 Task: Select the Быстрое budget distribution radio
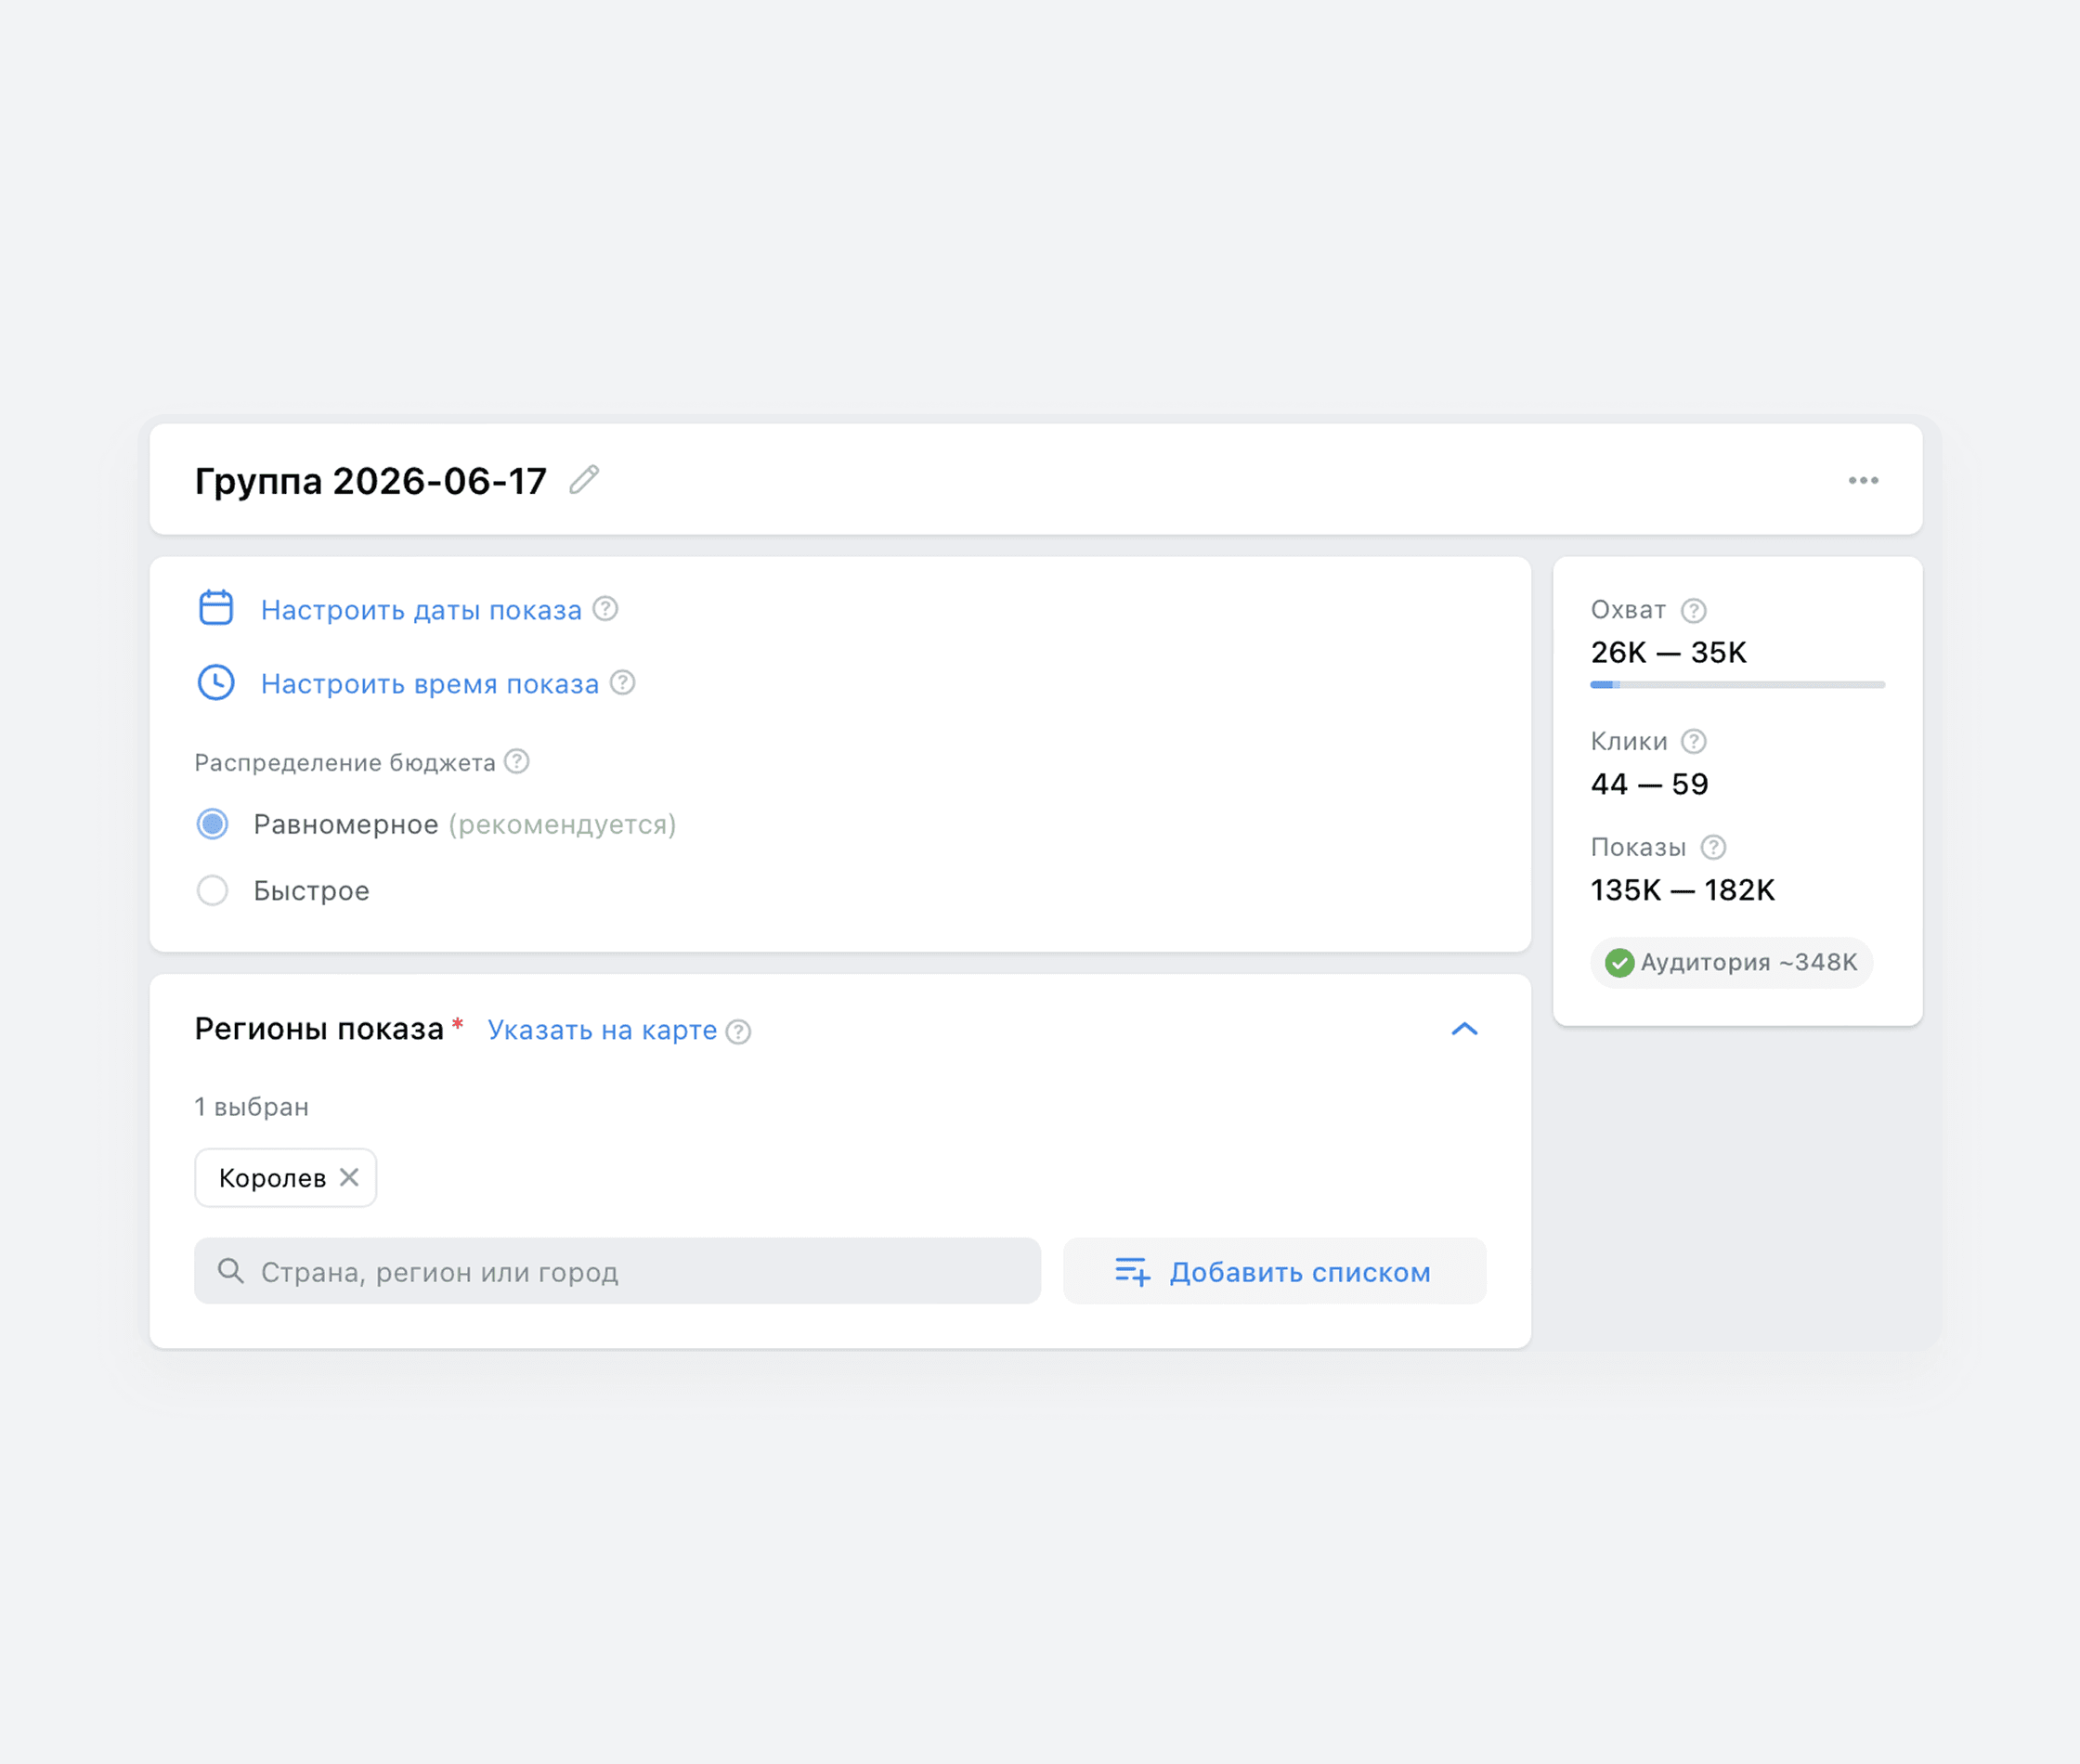[x=212, y=890]
